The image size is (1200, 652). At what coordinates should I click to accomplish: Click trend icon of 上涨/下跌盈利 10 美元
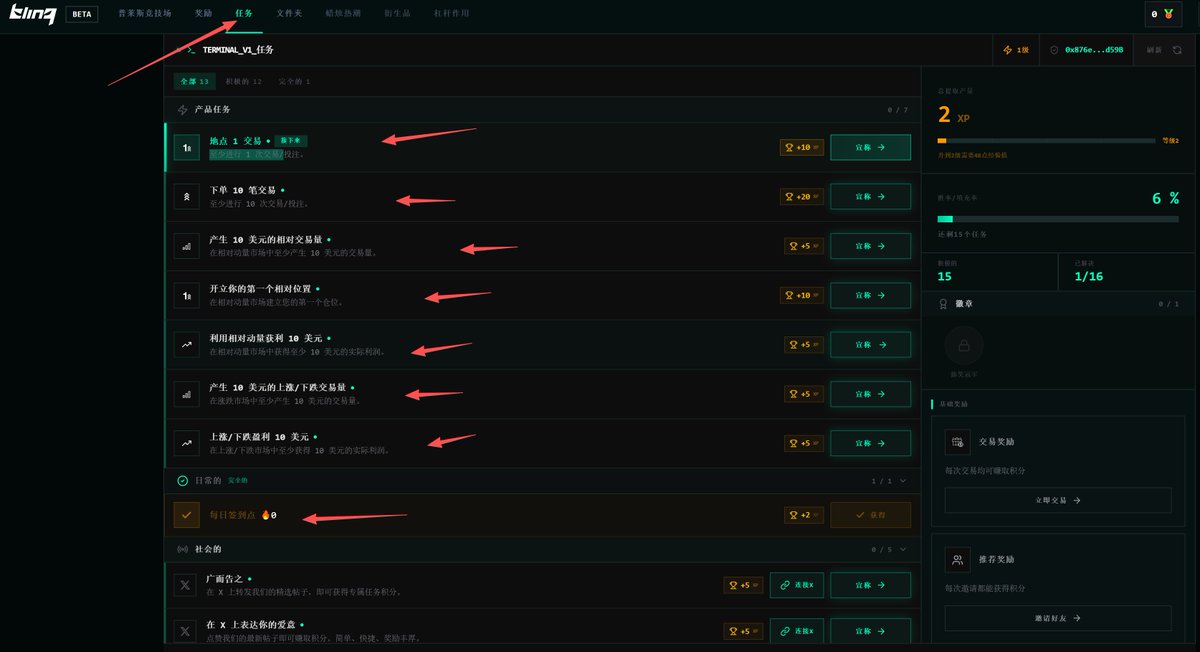click(x=186, y=442)
